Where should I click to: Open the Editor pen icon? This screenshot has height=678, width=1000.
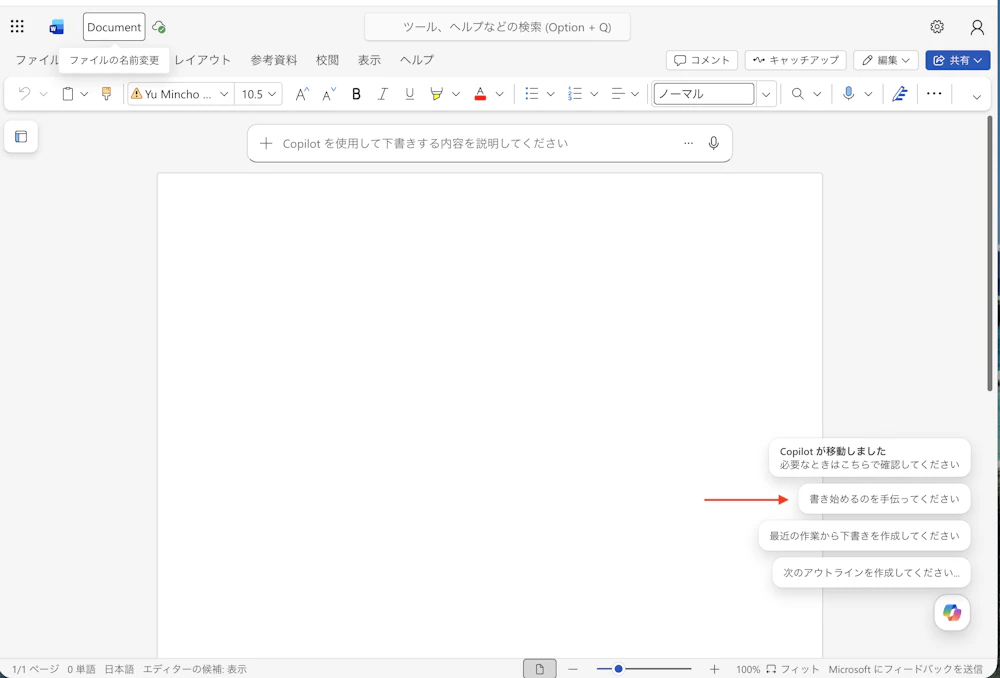point(900,94)
